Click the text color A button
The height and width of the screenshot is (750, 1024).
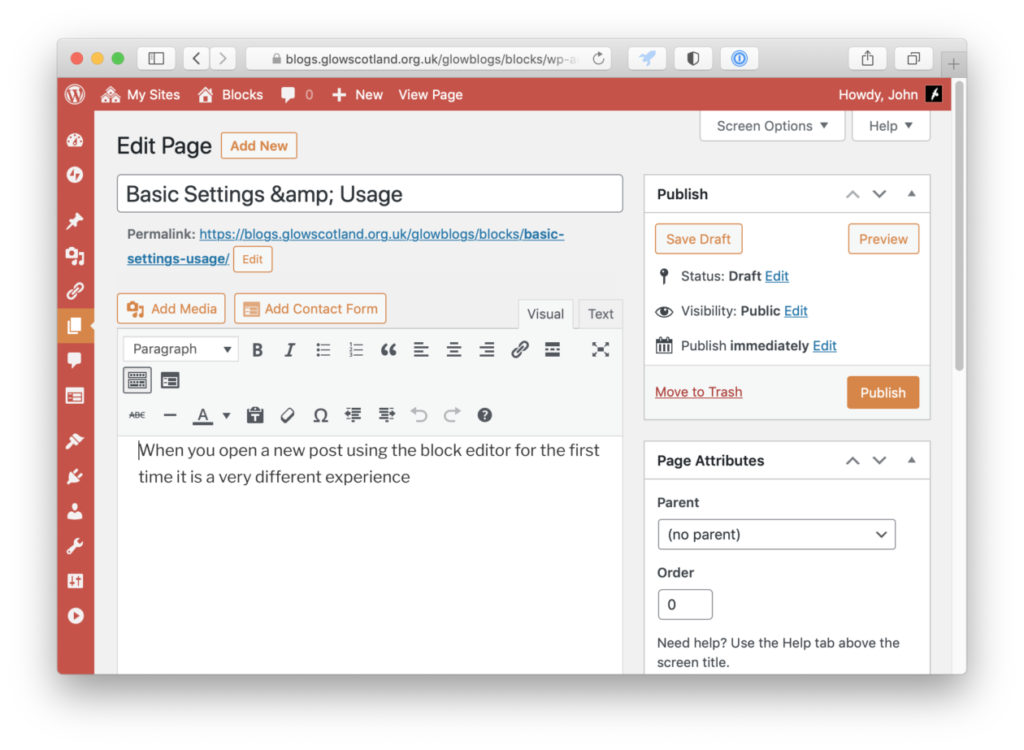tap(203, 415)
